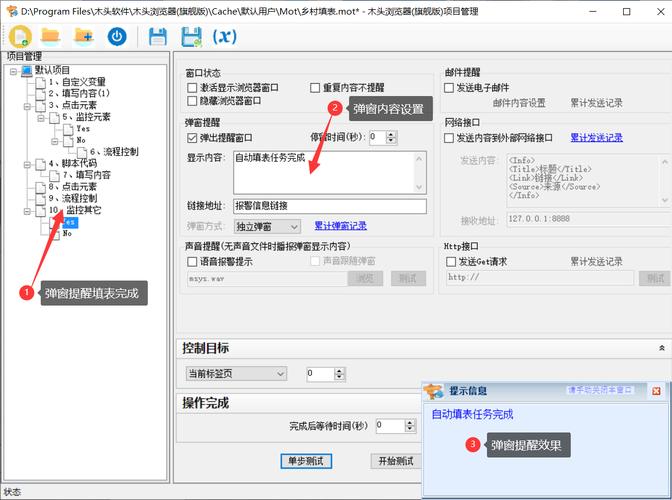Enable 语音报警提示 checkbox
The height and width of the screenshot is (500, 672).
pyautogui.click(x=192, y=261)
